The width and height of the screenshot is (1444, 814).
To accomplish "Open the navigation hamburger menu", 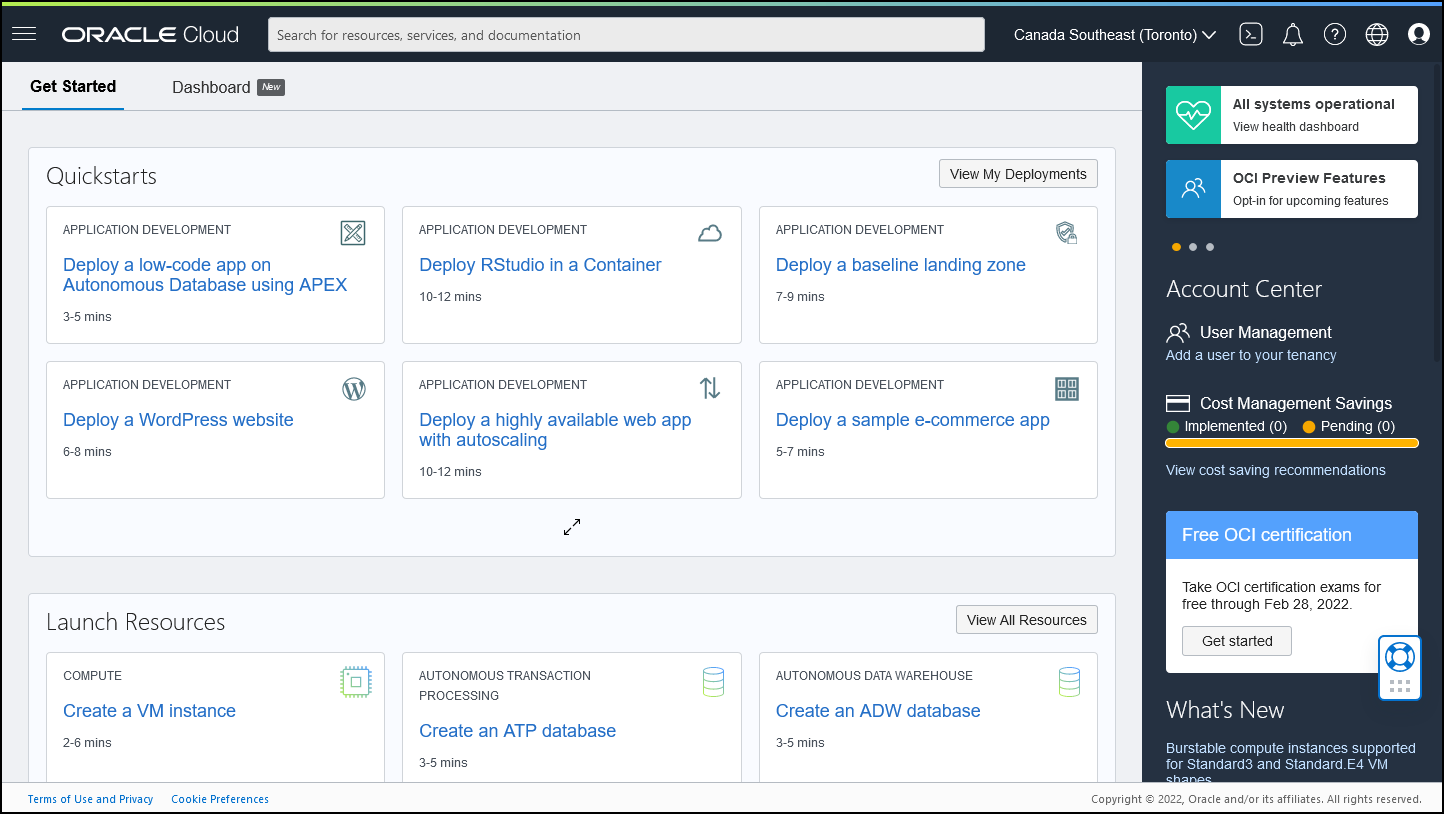I will pyautogui.click(x=24, y=33).
